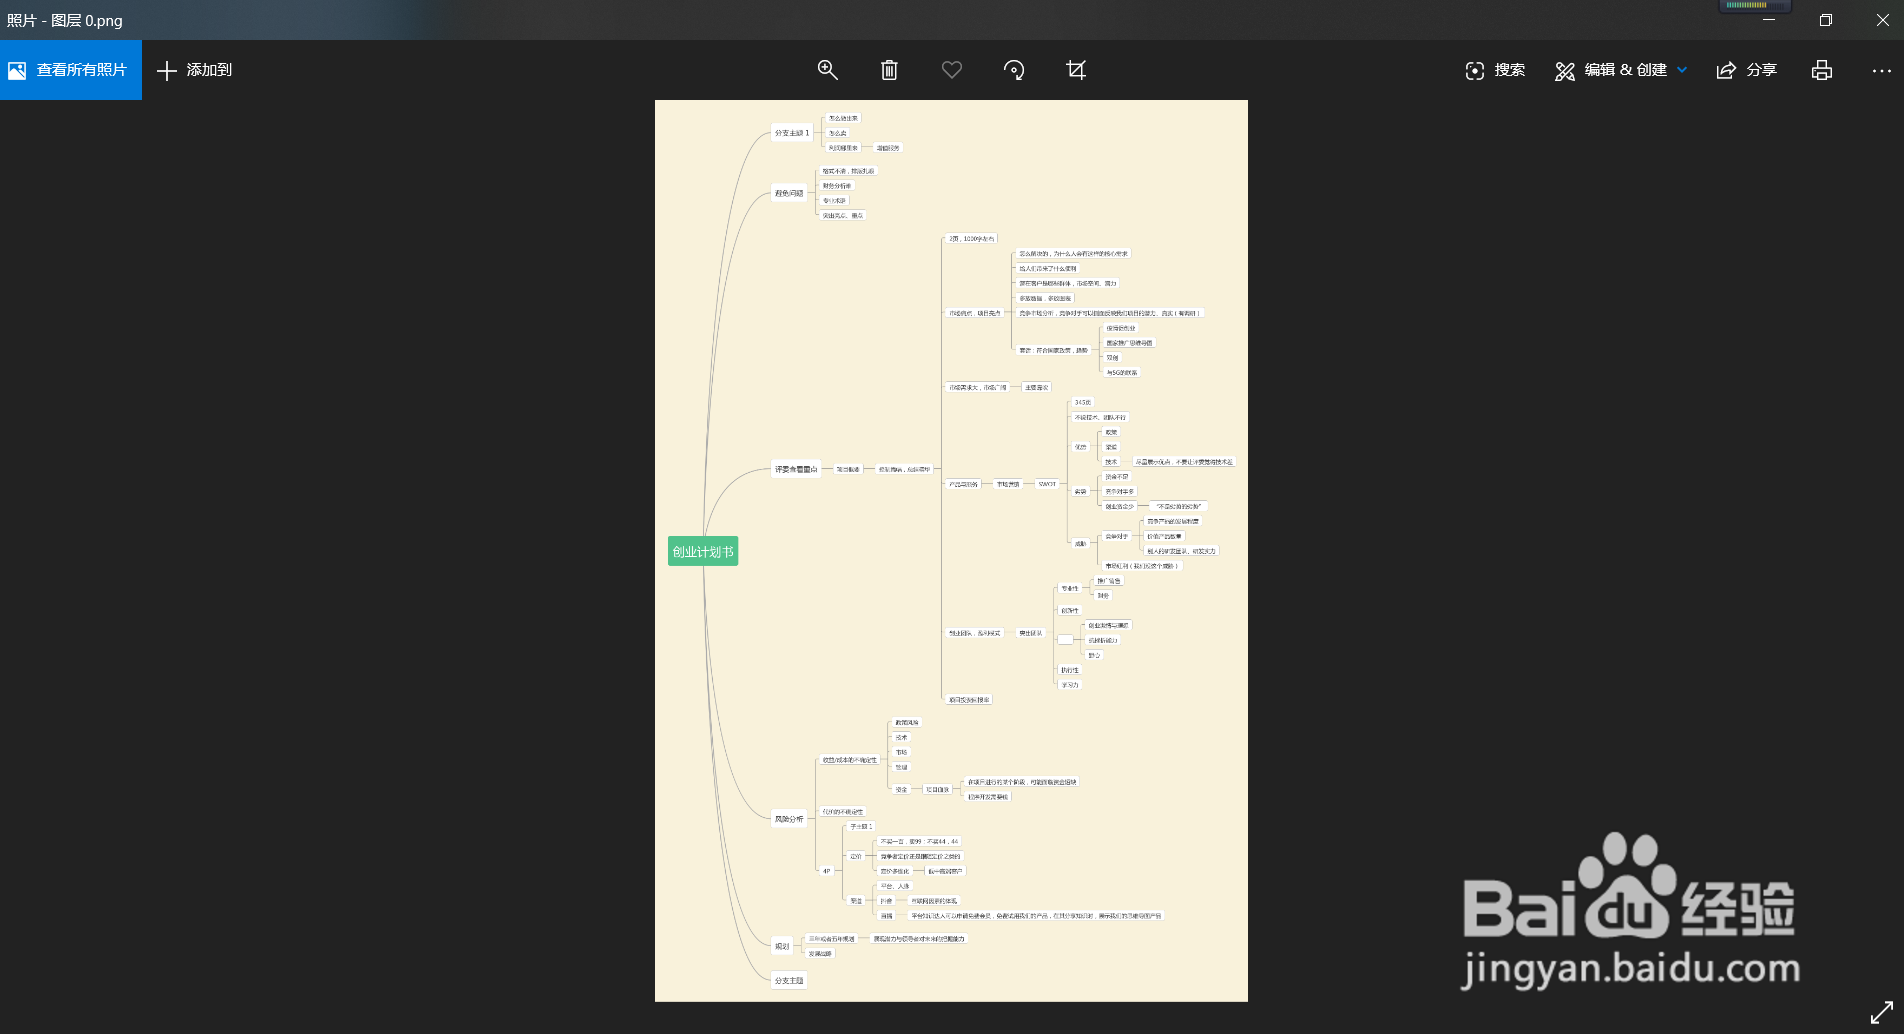Click the Search (搜索) button
Viewport: 1904px width, 1034px height.
(1495, 70)
